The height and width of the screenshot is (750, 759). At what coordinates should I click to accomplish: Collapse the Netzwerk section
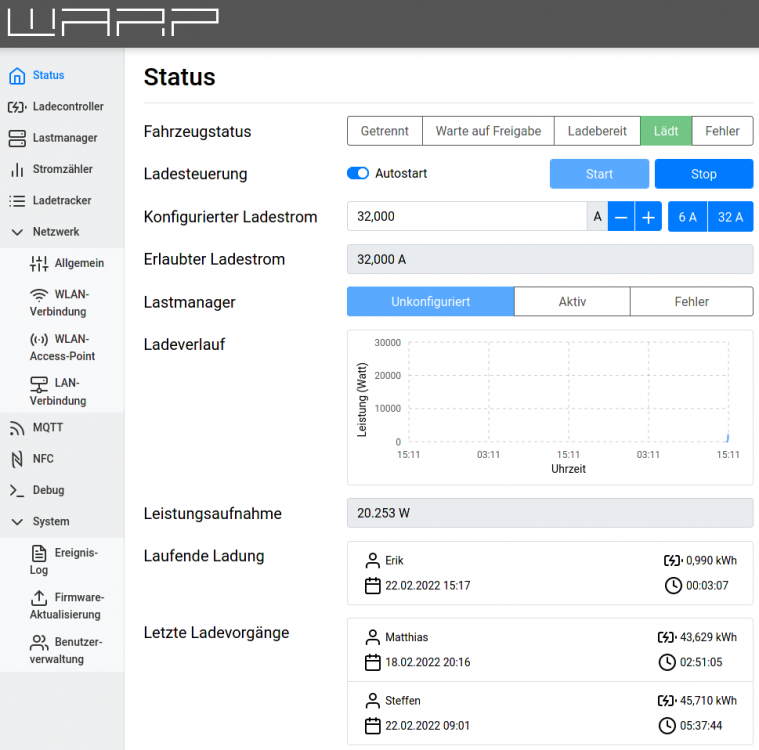click(x=17, y=232)
